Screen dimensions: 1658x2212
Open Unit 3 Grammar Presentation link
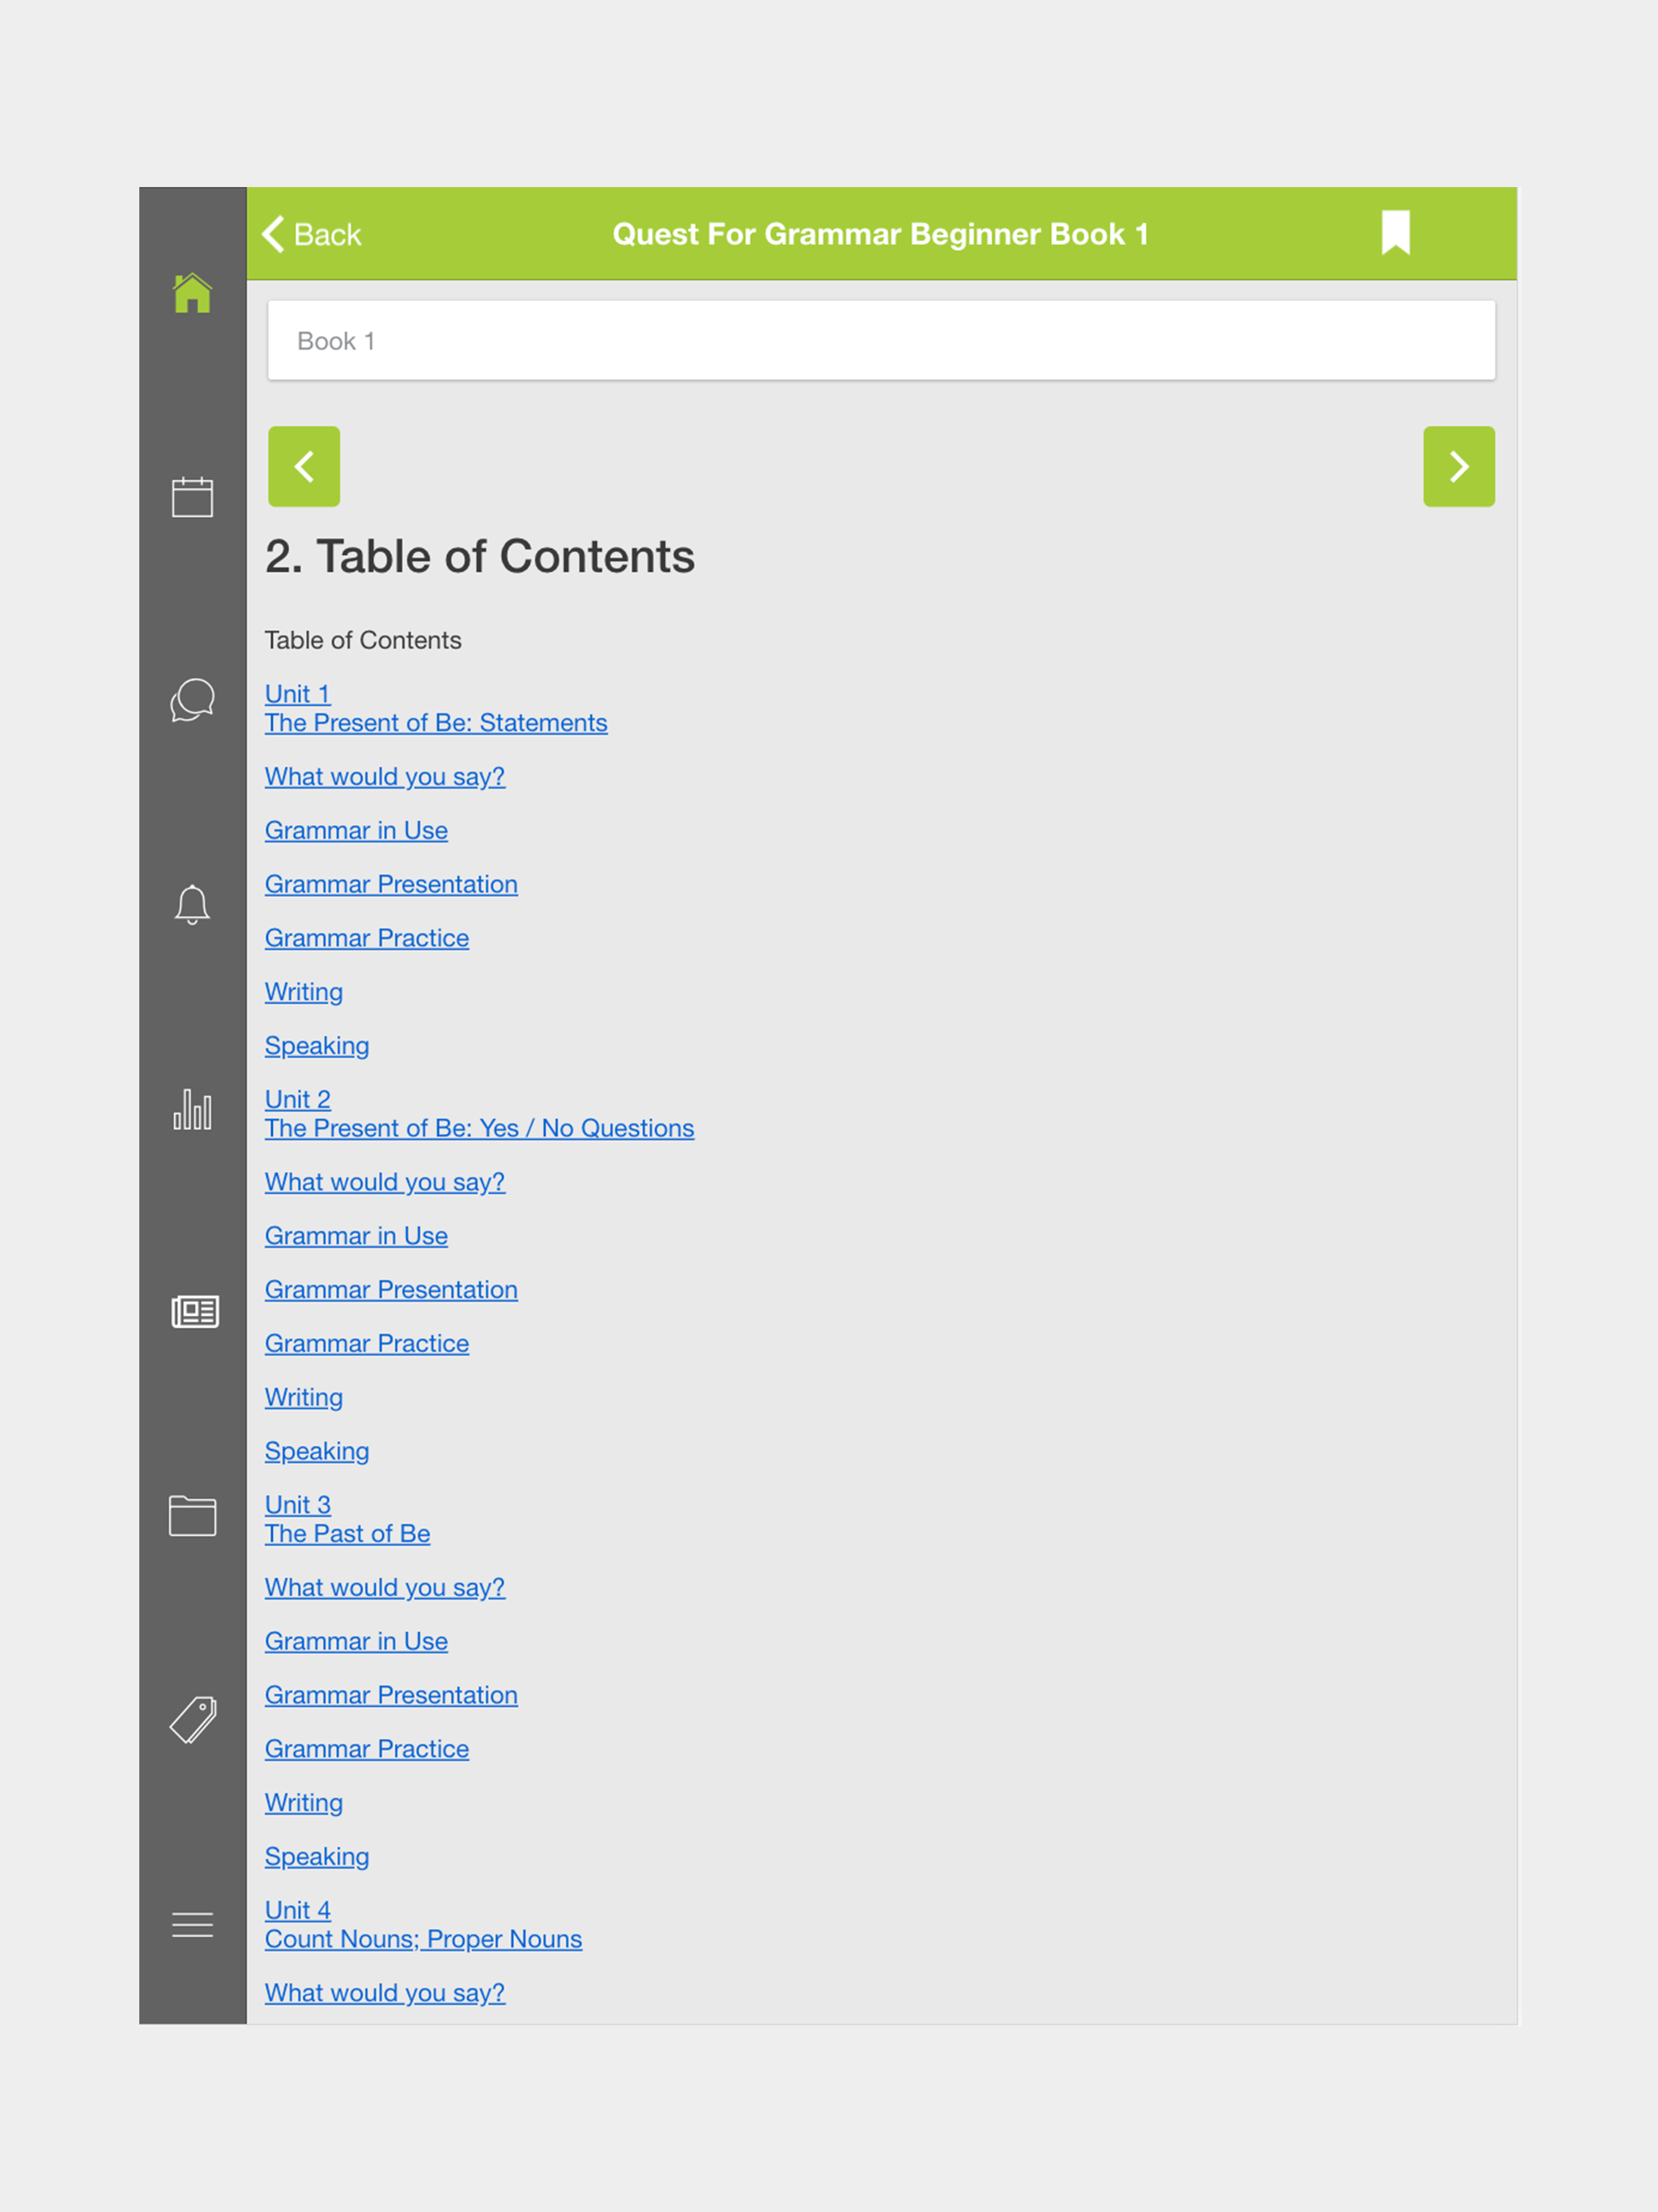[391, 1696]
